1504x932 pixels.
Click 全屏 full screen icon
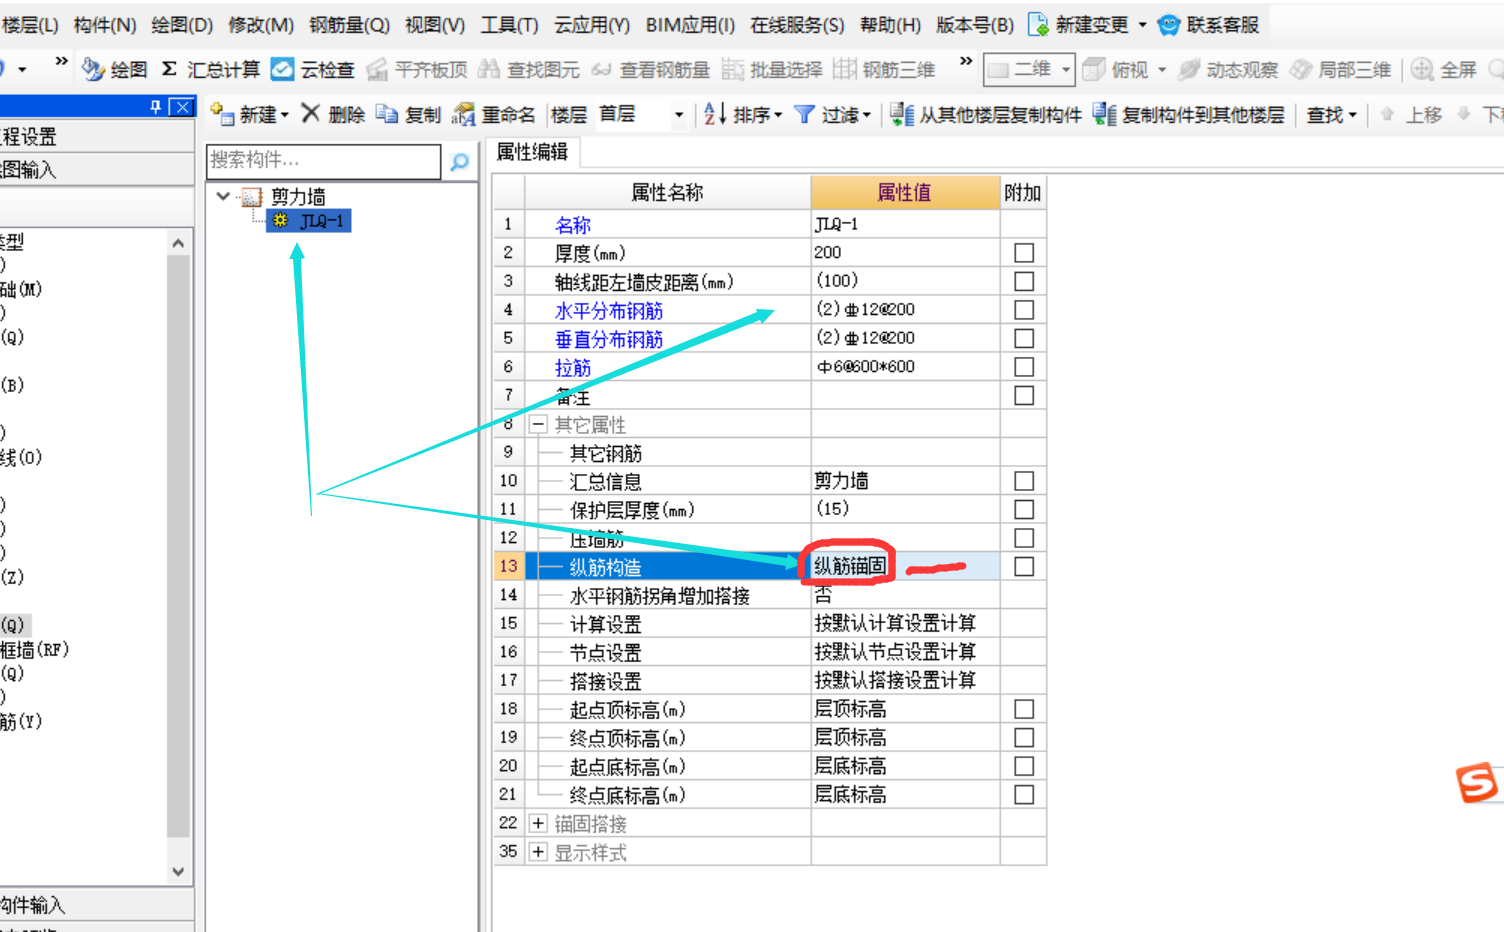(x=1422, y=69)
